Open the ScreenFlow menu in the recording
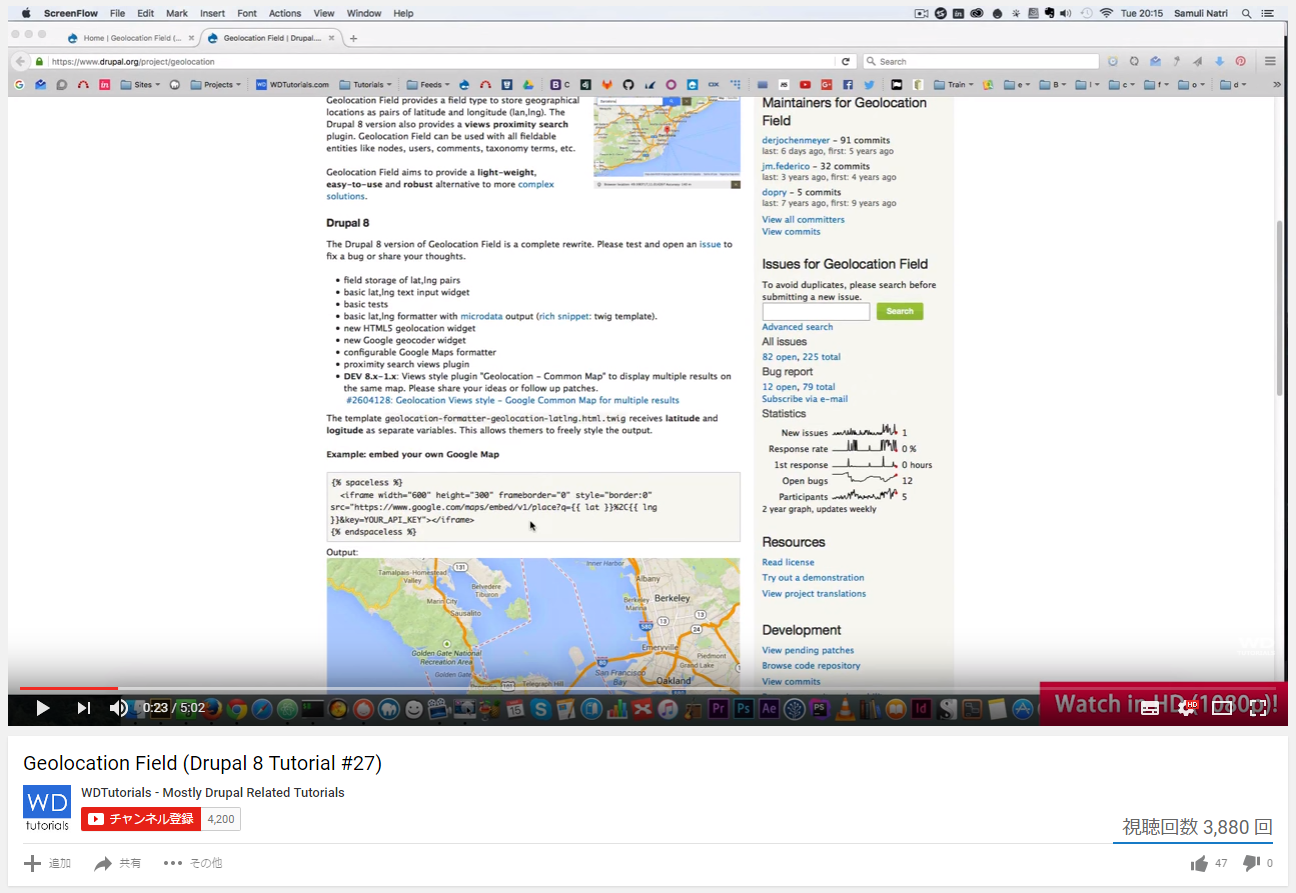This screenshot has width=1296, height=893. click(69, 13)
